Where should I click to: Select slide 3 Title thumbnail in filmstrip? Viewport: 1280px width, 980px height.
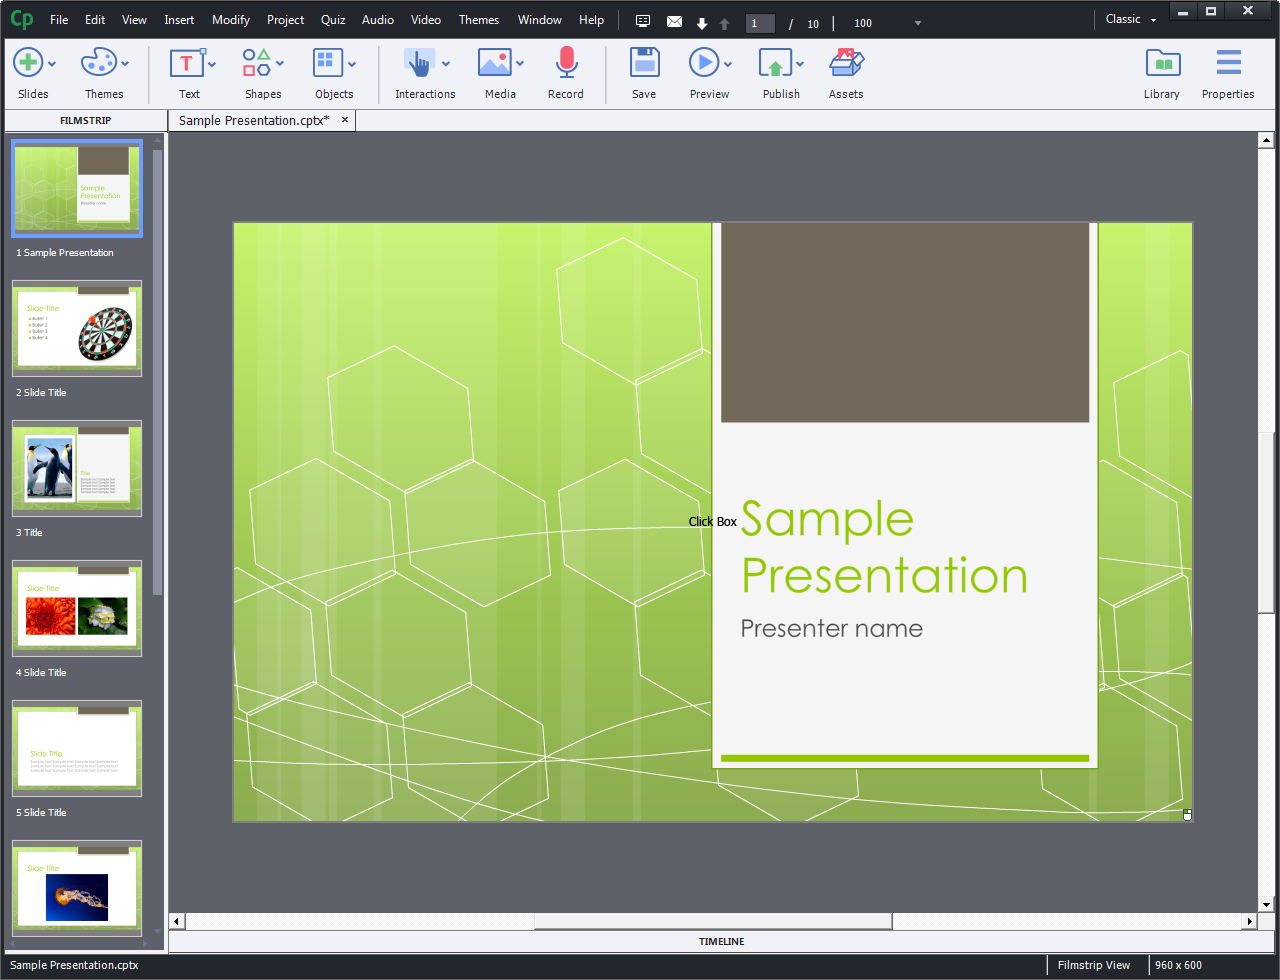[77, 467]
